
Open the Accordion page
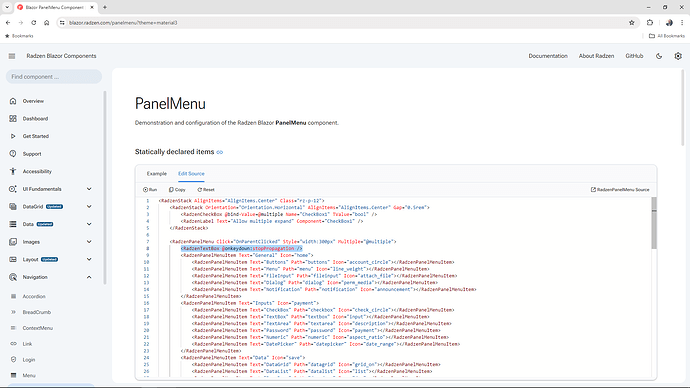click(x=34, y=296)
